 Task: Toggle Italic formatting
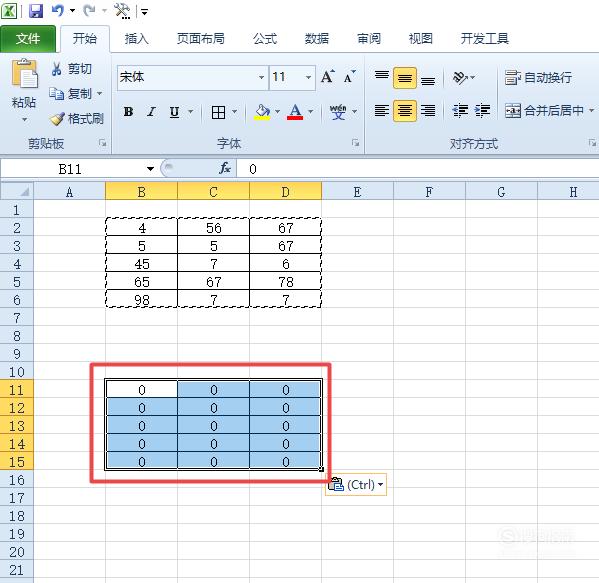click(151, 112)
